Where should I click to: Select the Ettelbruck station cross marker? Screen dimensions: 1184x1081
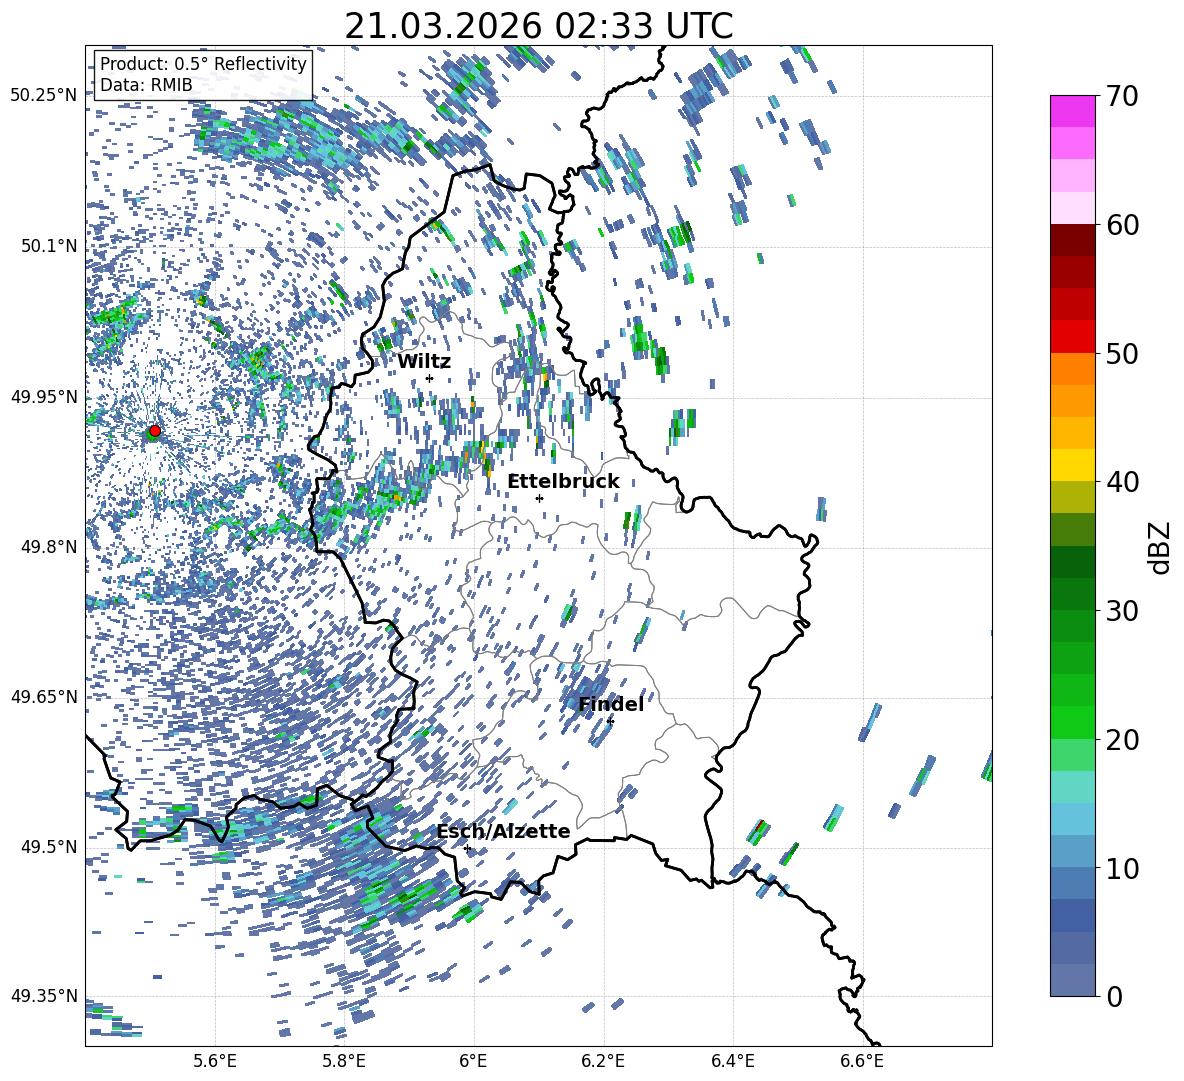point(539,498)
